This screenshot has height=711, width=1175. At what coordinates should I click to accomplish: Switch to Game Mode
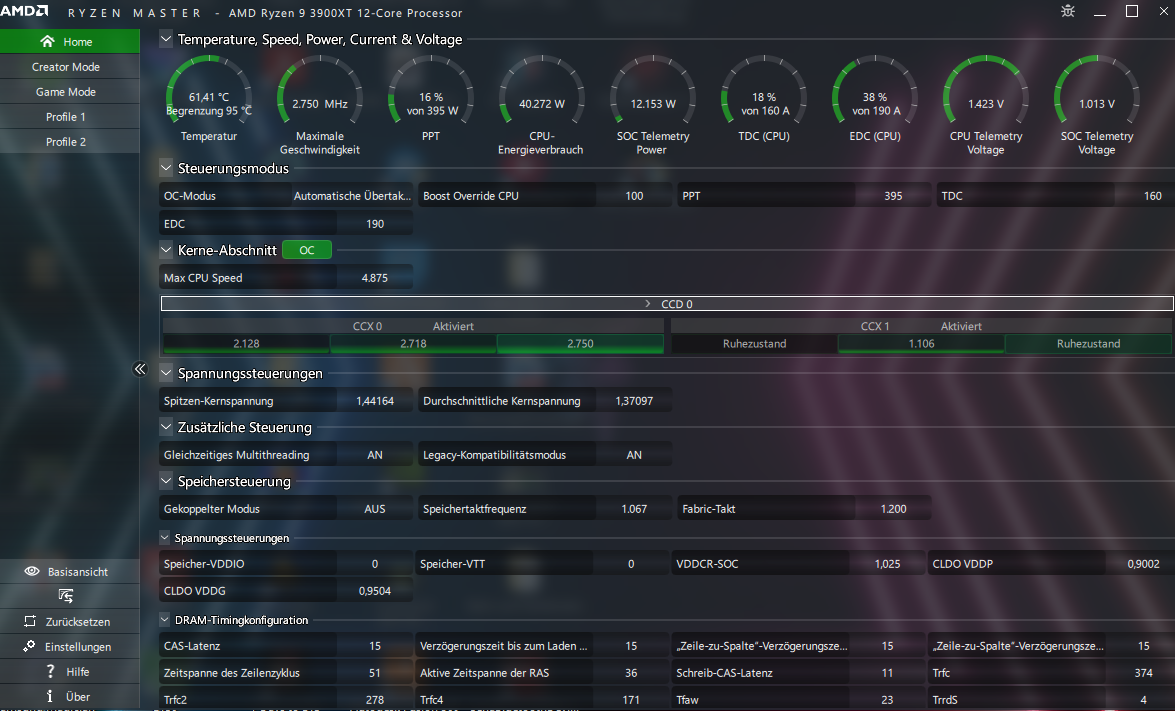tap(70, 91)
